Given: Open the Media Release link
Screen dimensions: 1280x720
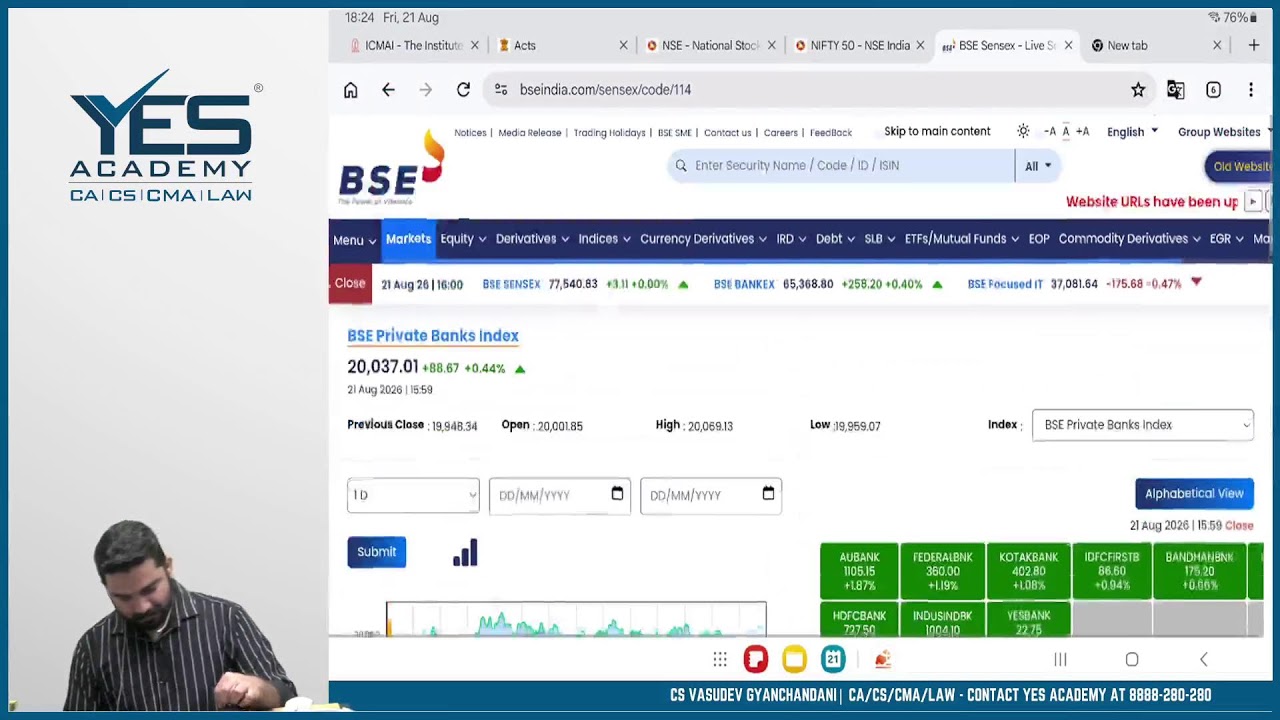Looking at the screenshot, I should pos(530,133).
